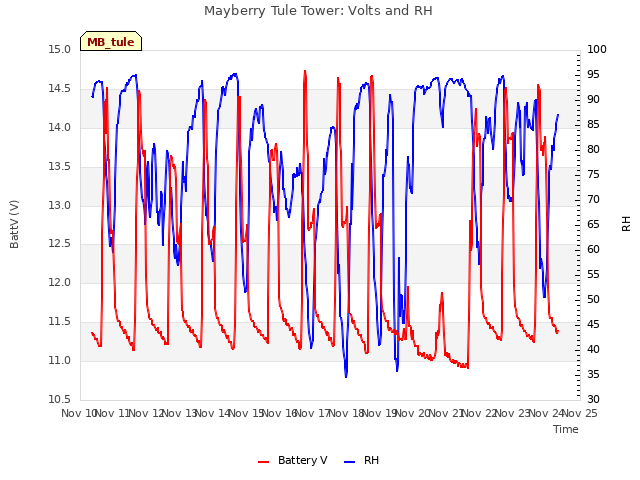This screenshot has width=640, height=480.
Task: Click the Nov 17 date tick label
Action: 312,413
